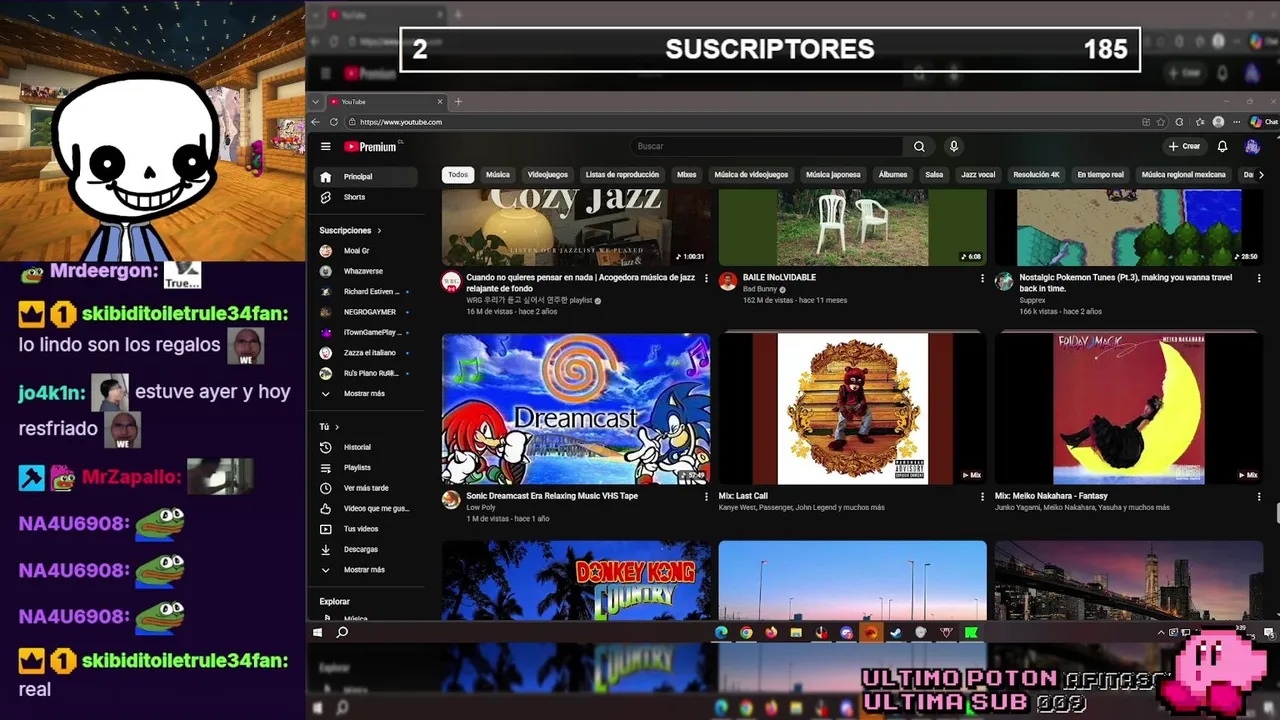Open the Donkey Kong Country thumbnail

pos(576,581)
